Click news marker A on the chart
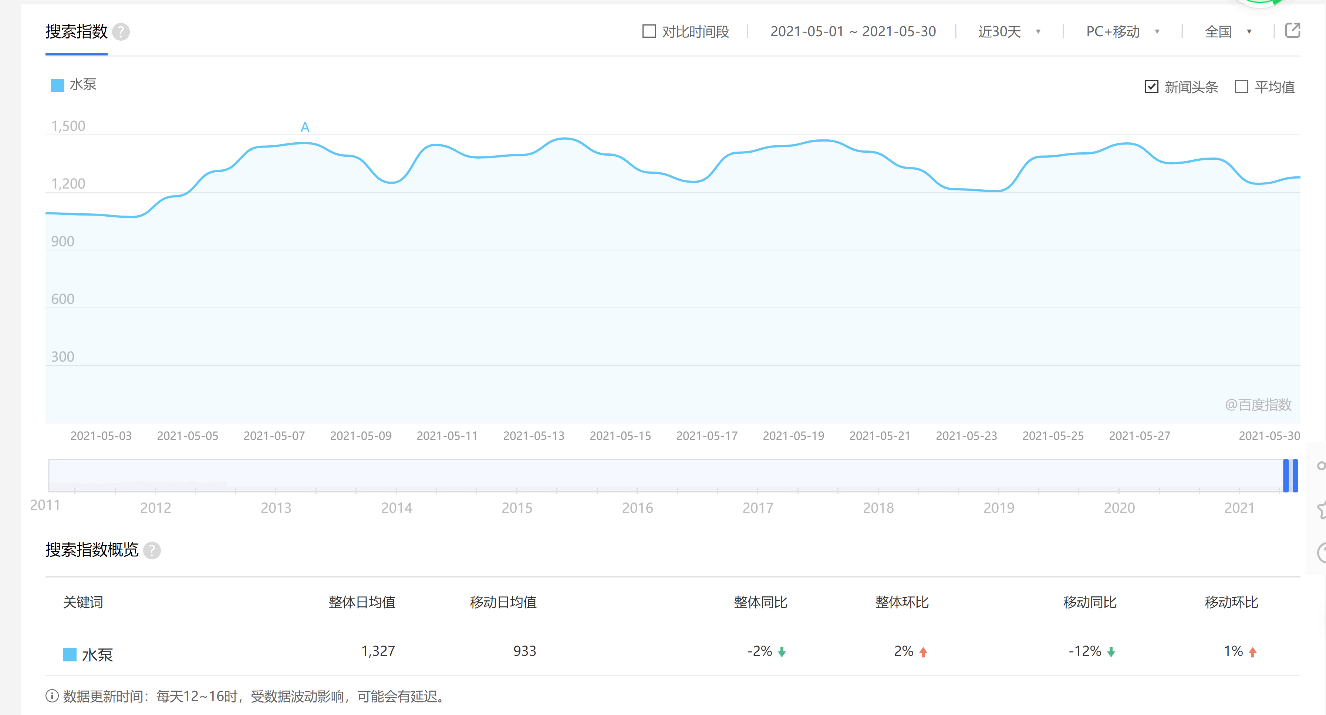This screenshot has height=715, width=1326. point(305,127)
